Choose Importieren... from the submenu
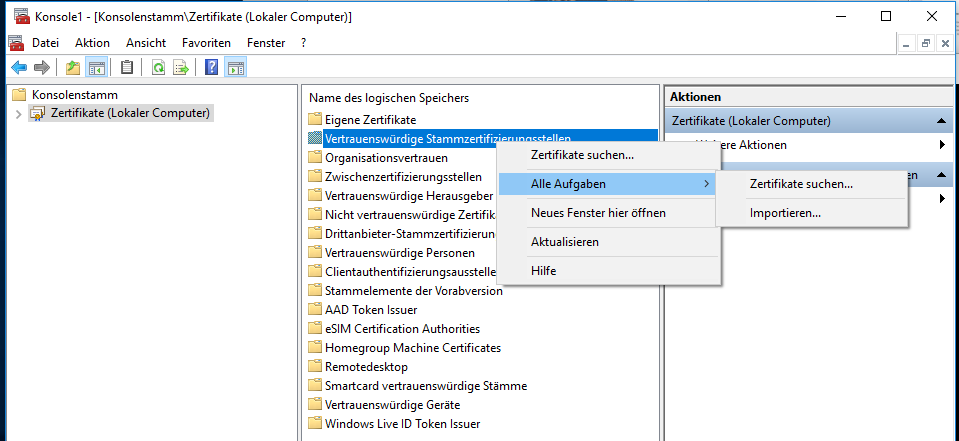The width and height of the screenshot is (959, 441). coord(785,213)
